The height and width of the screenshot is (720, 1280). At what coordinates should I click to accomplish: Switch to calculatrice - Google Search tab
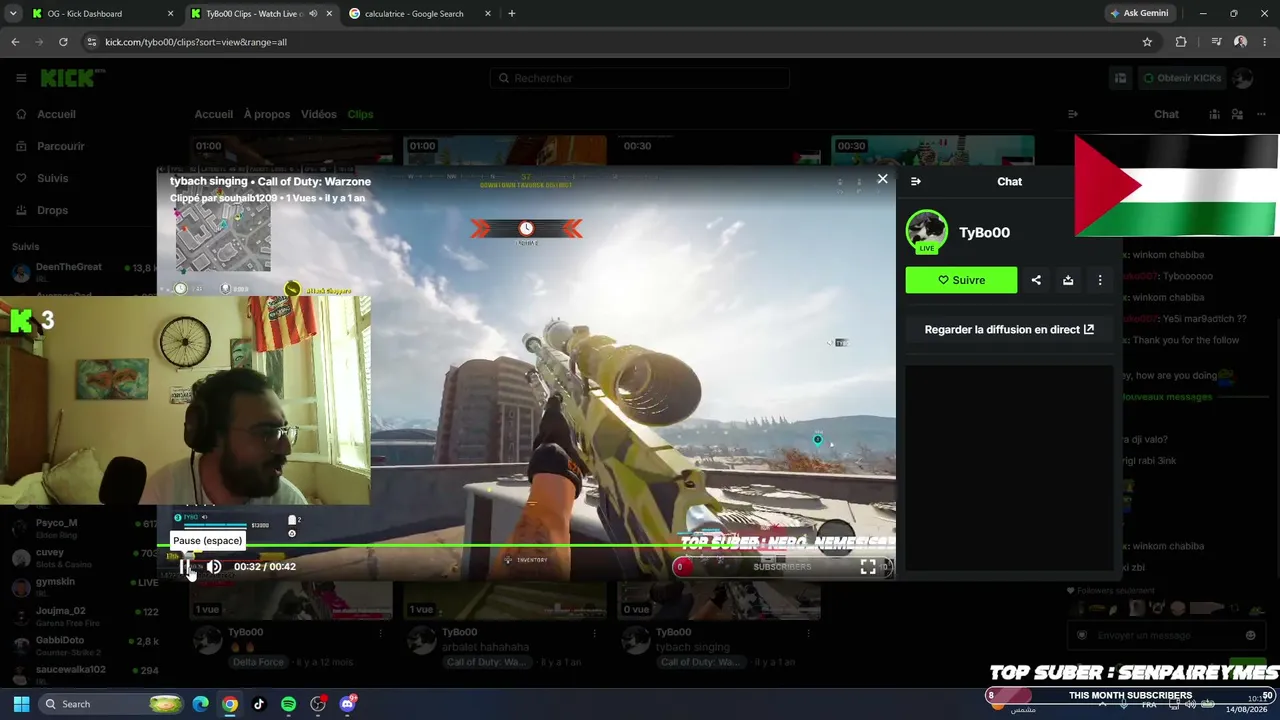click(420, 14)
